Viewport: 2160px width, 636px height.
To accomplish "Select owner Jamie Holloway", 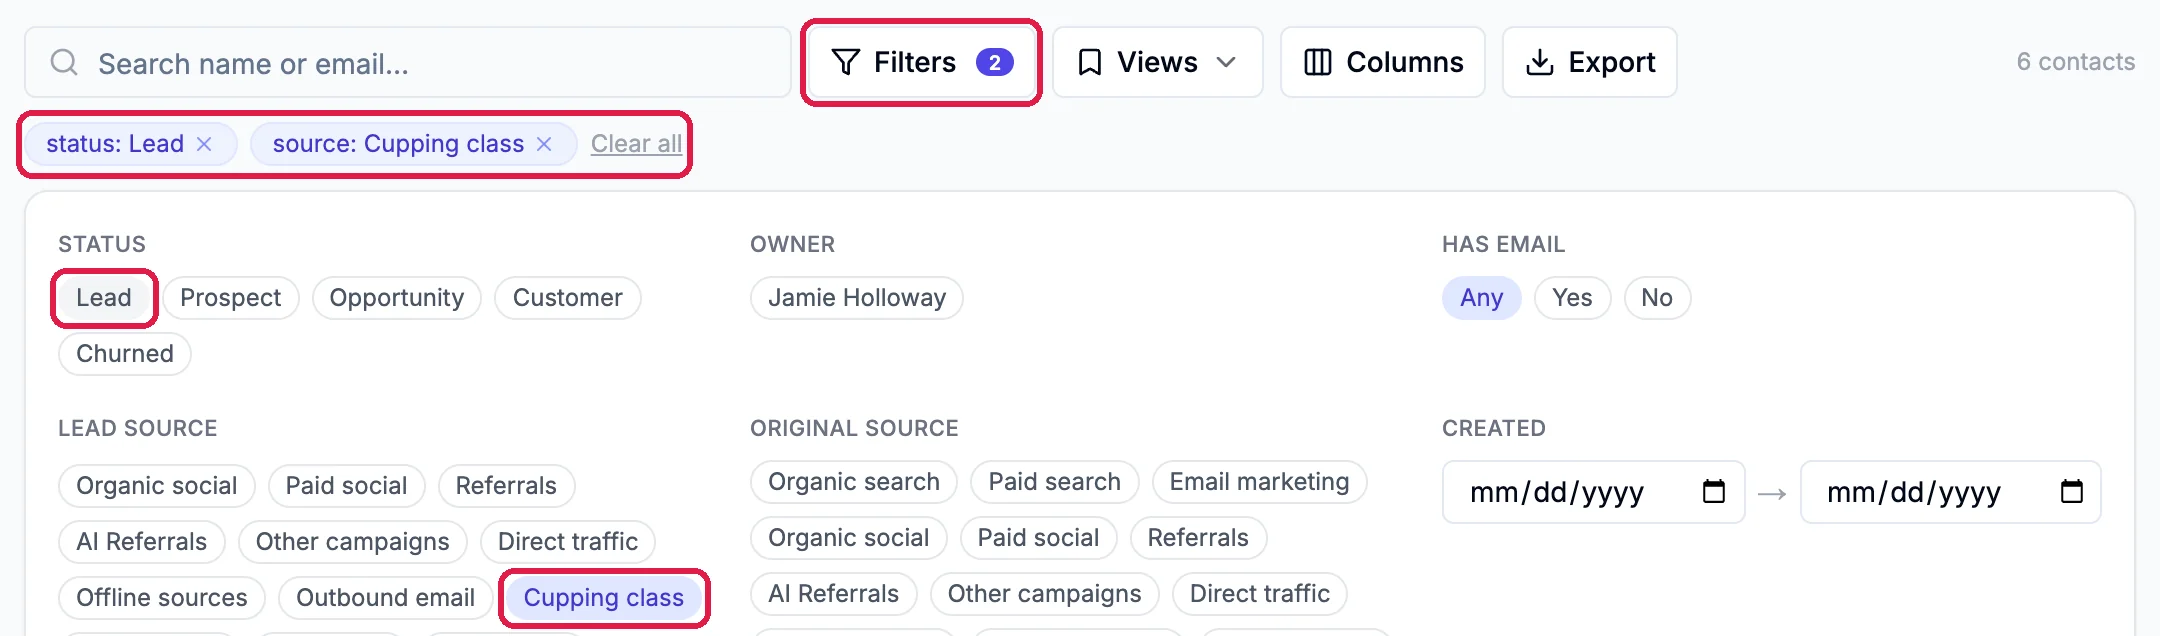I will pyautogui.click(x=857, y=298).
